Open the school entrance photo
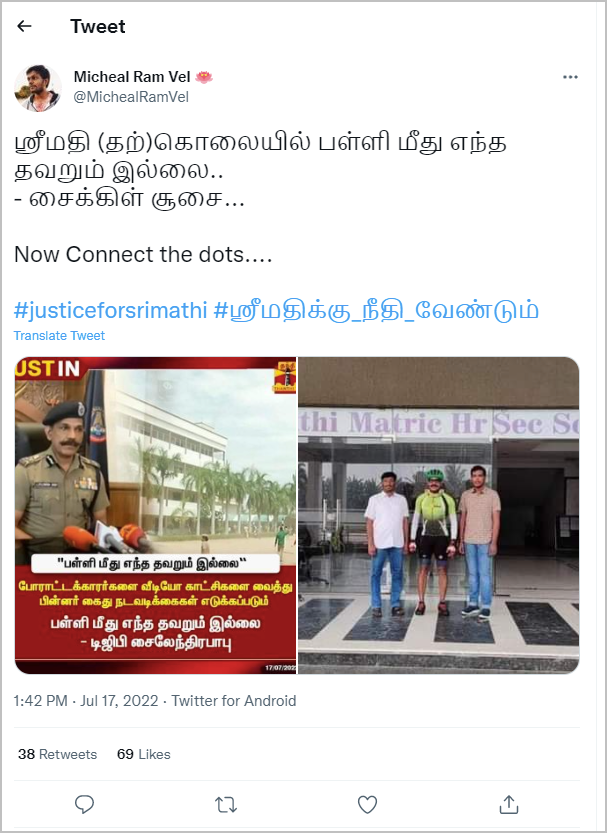The width and height of the screenshot is (607, 833). tap(439, 515)
